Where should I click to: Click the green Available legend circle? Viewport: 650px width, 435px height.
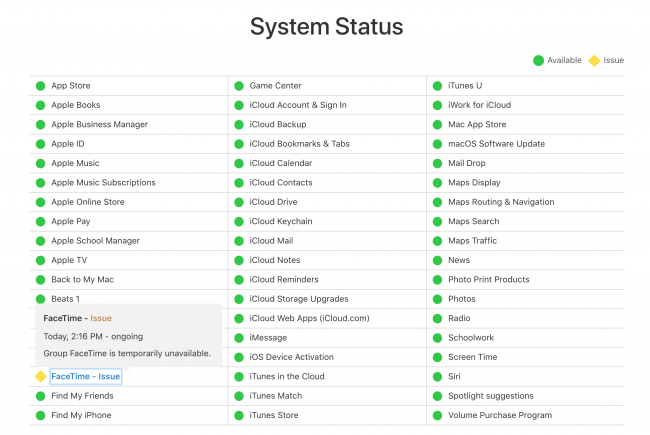pos(538,61)
